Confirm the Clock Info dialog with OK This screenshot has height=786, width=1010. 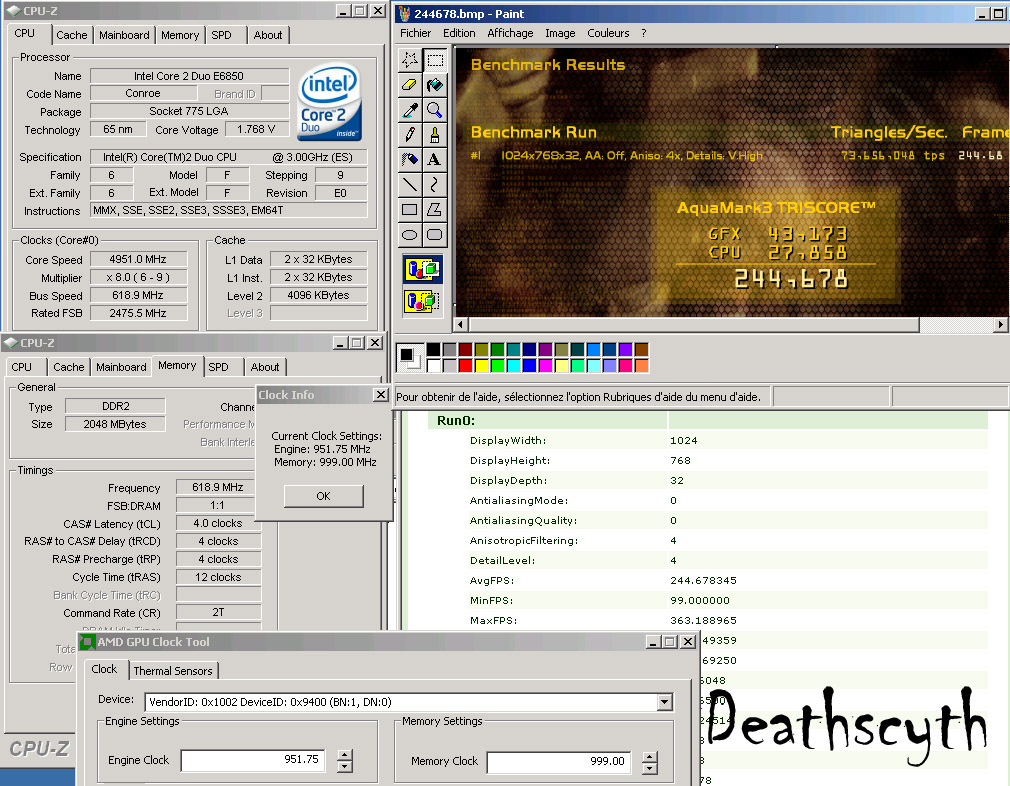point(323,496)
